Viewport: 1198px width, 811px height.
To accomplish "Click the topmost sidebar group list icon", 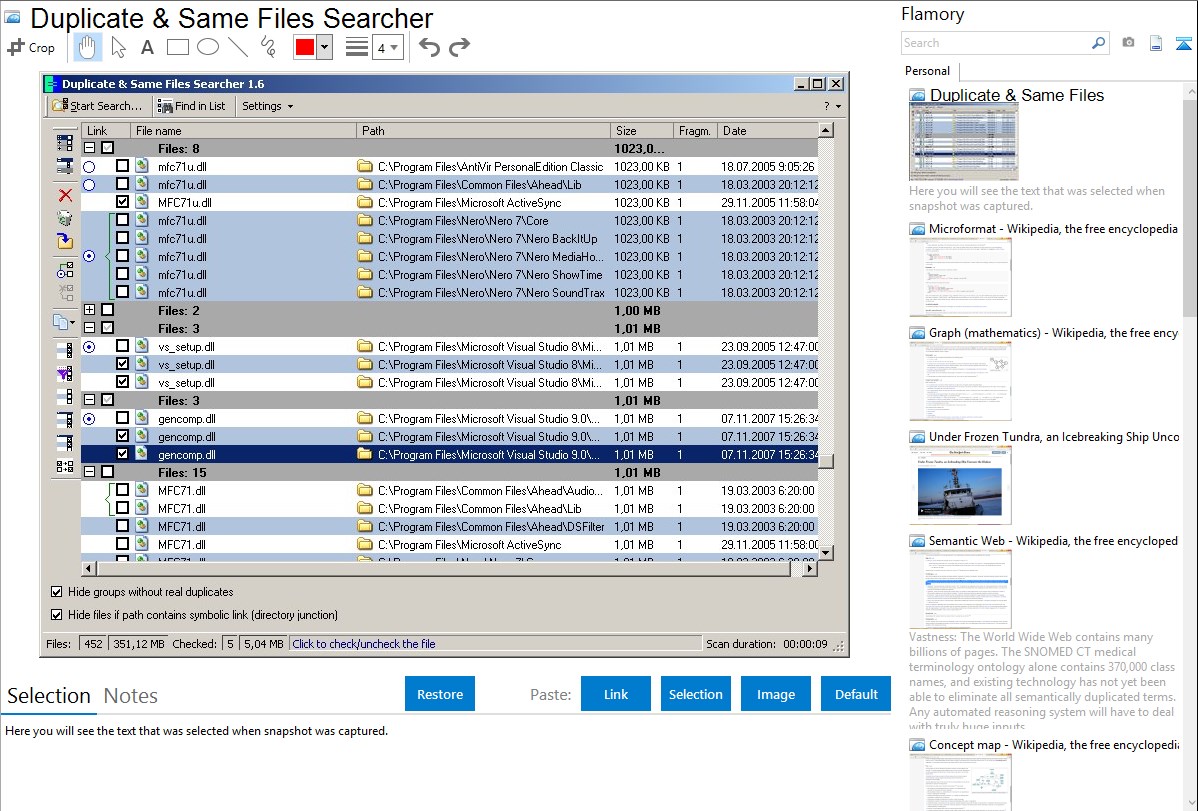I will click(66, 143).
